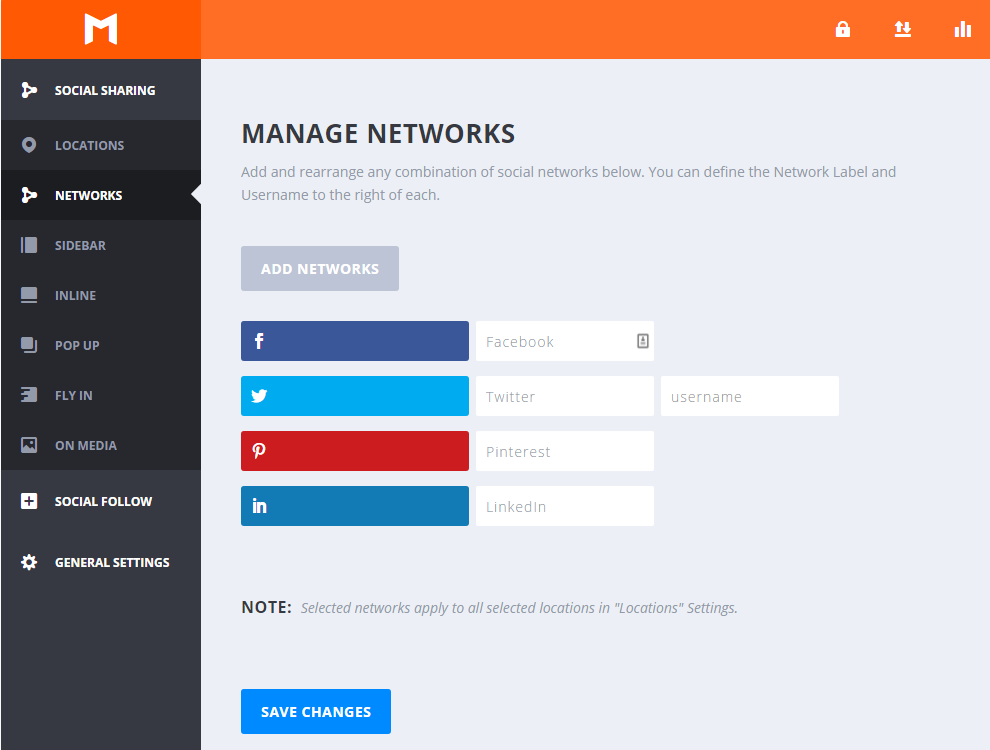This screenshot has height=750, width=990.
Task: Open the import/export arrows icon
Action: [x=903, y=29]
